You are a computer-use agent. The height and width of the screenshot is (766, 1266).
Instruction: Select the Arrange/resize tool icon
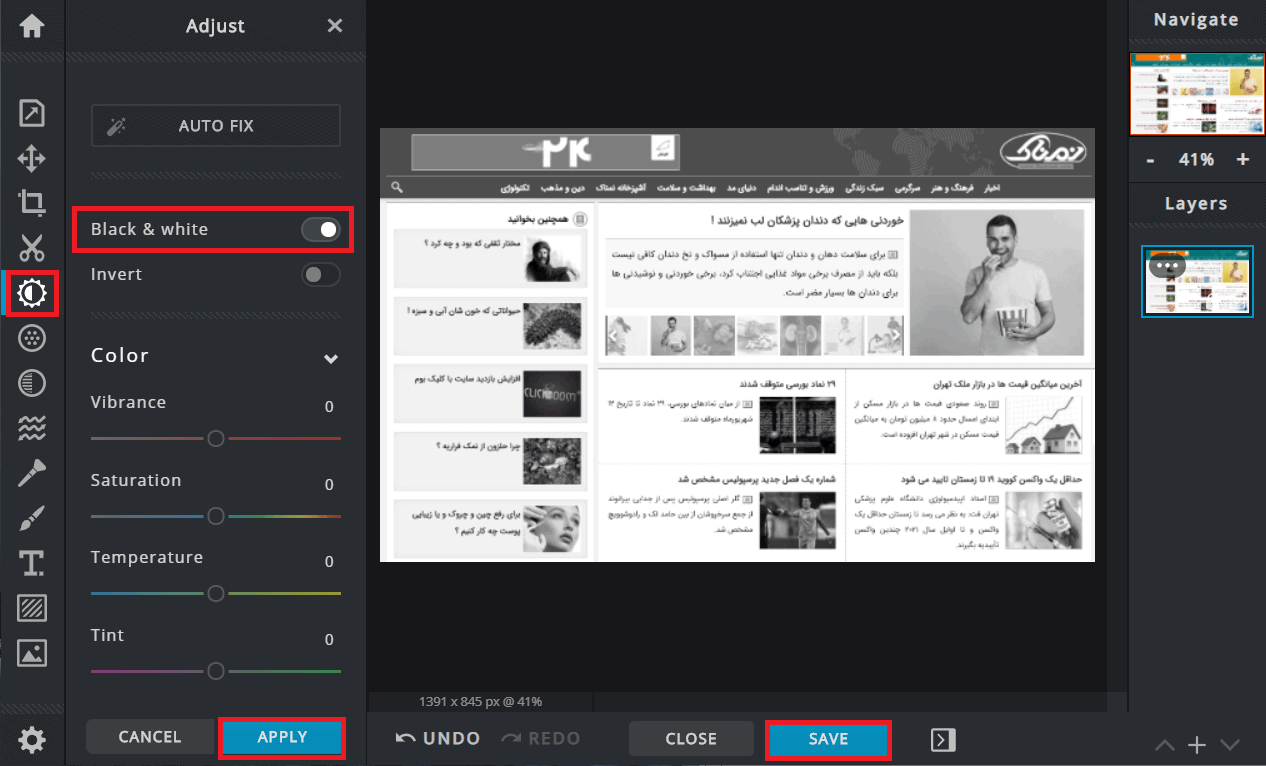pyautogui.click(x=32, y=113)
